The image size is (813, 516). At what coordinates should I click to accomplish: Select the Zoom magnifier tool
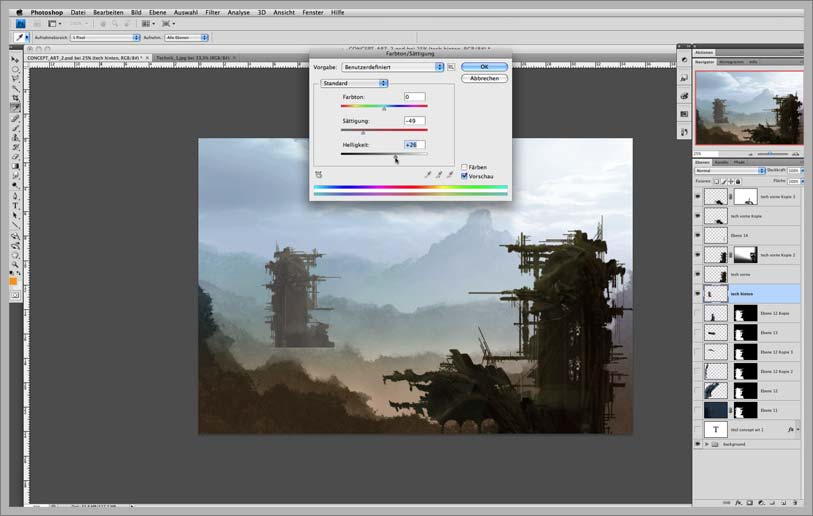[x=15, y=265]
